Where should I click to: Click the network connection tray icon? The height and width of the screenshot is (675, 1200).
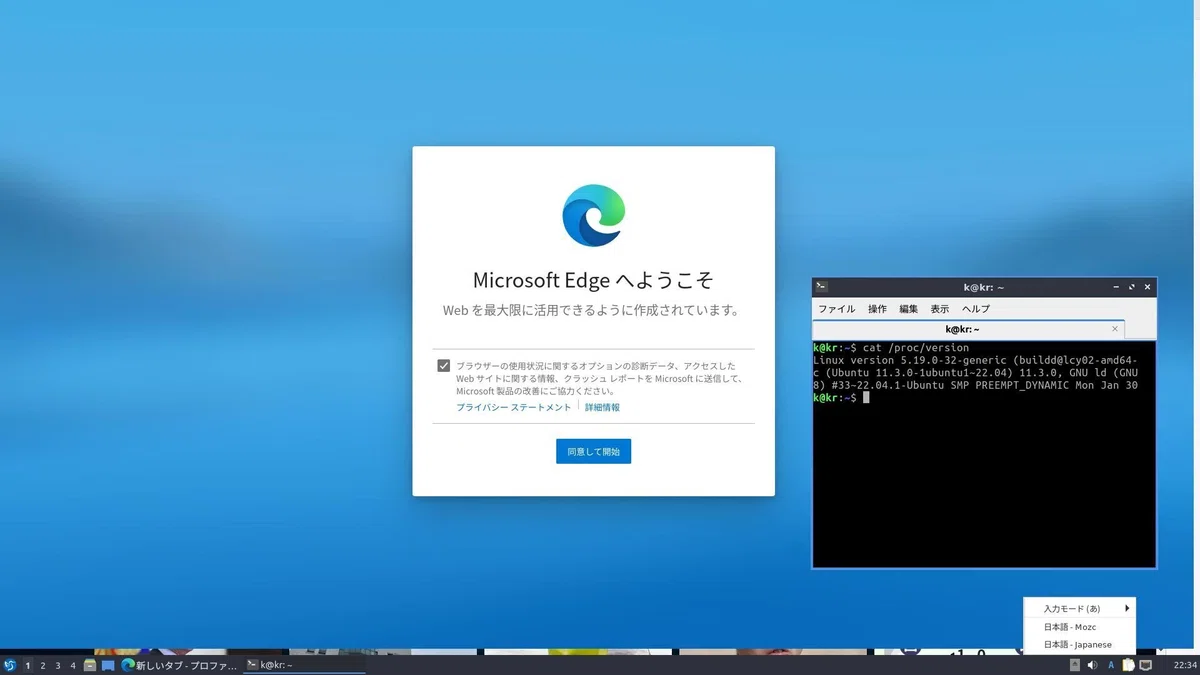[1145, 665]
